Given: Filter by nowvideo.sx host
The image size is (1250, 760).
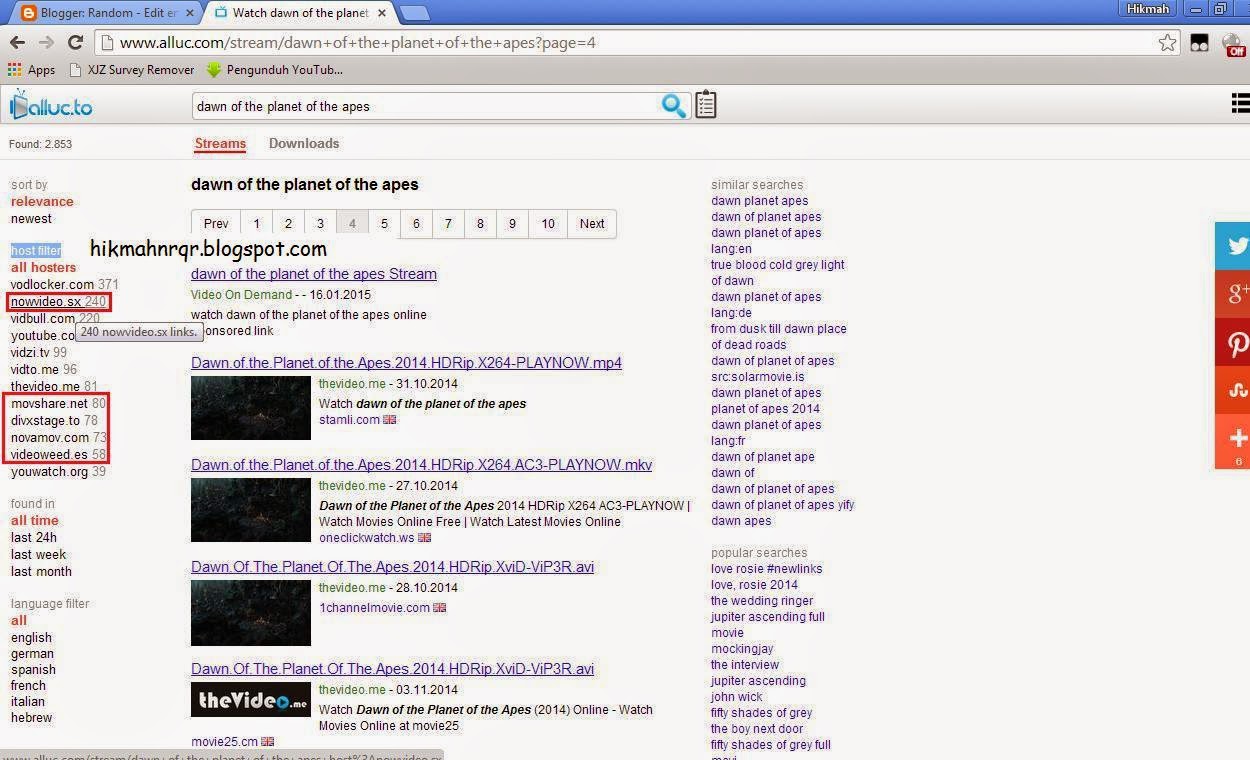Looking at the screenshot, I should [x=58, y=302].
